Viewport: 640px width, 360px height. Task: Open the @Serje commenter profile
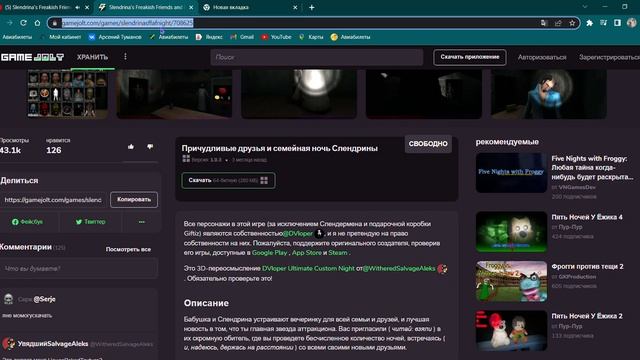coord(44,299)
